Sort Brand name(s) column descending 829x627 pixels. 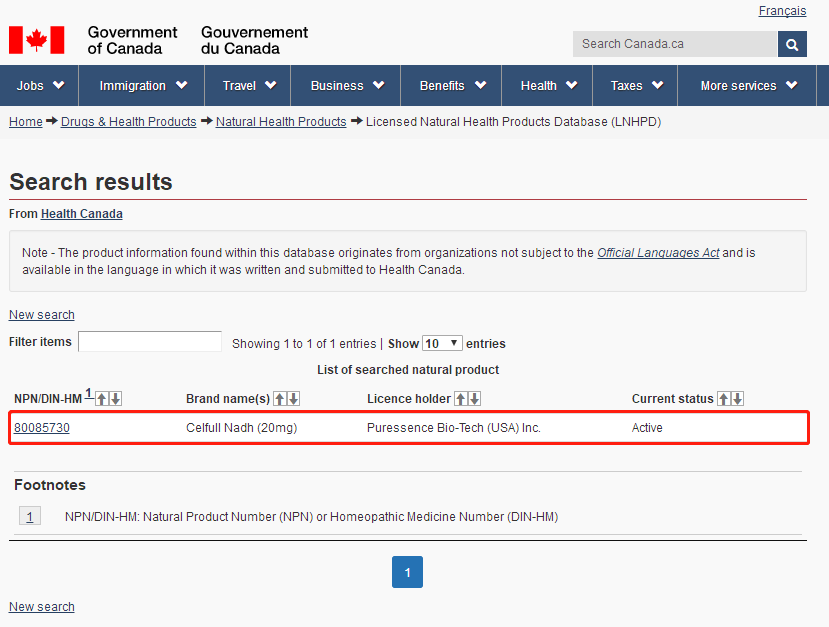click(x=294, y=399)
